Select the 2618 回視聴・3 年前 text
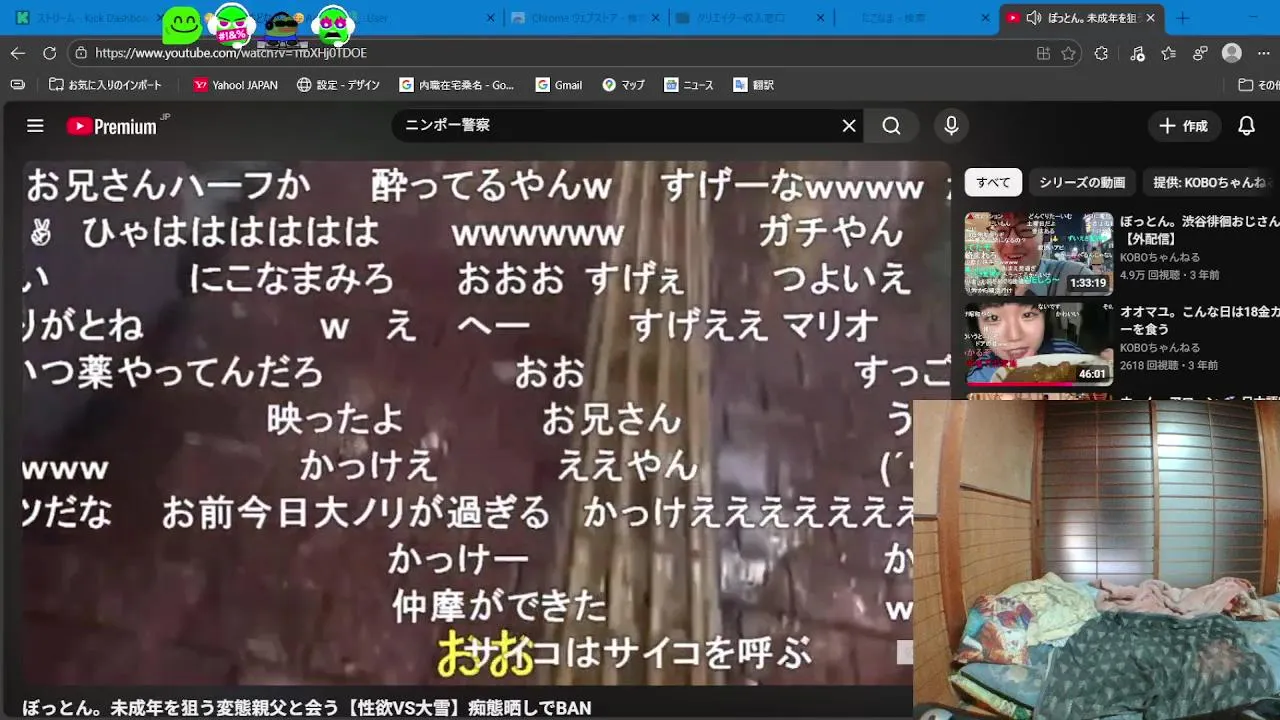 coord(1169,366)
